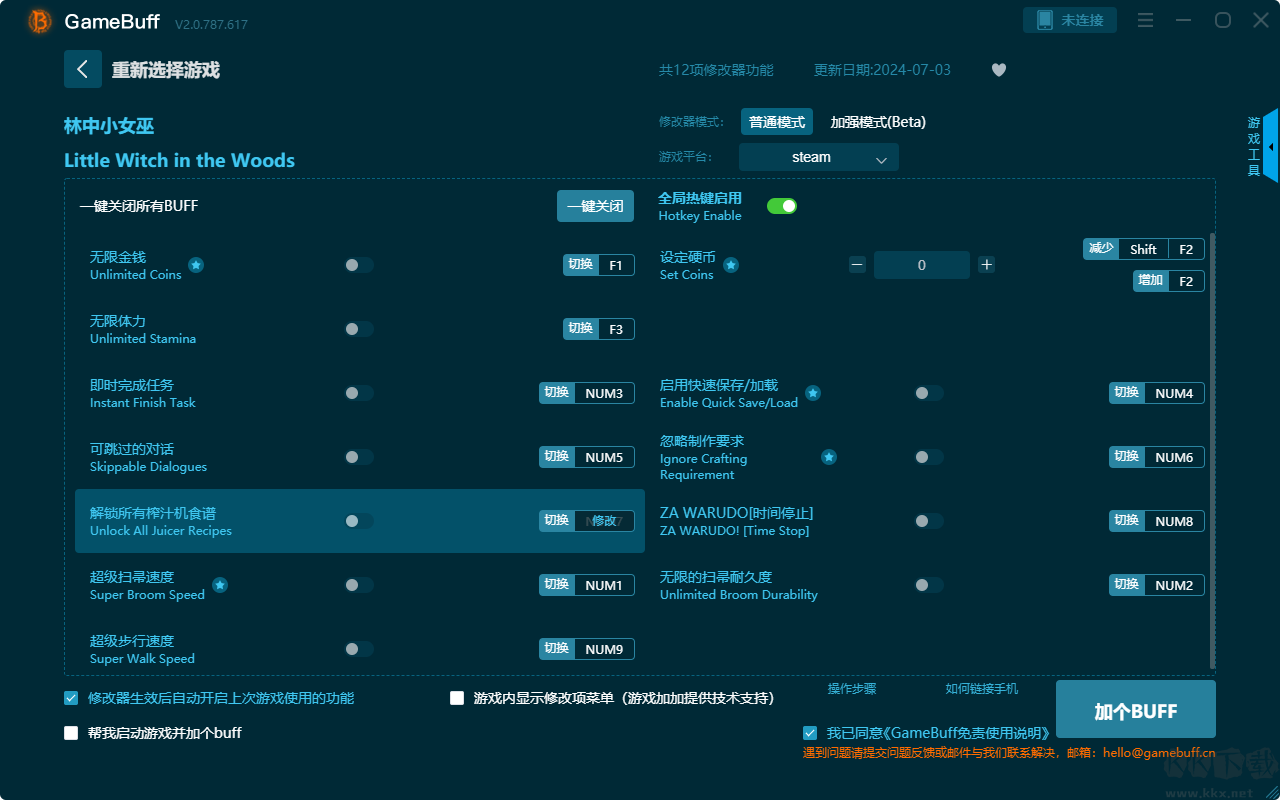Viewport: 1280px width, 800px height.
Task: Turn on Instant Finish Task
Action: pyautogui.click(x=359, y=393)
